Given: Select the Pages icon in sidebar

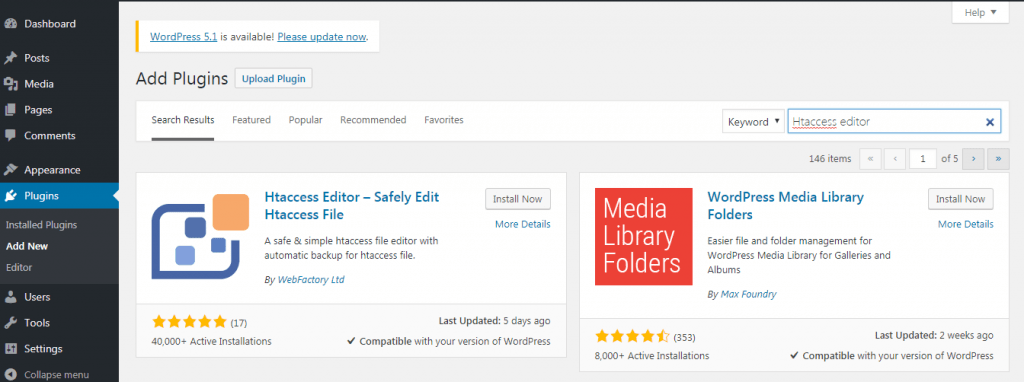Looking at the screenshot, I should 10,110.
